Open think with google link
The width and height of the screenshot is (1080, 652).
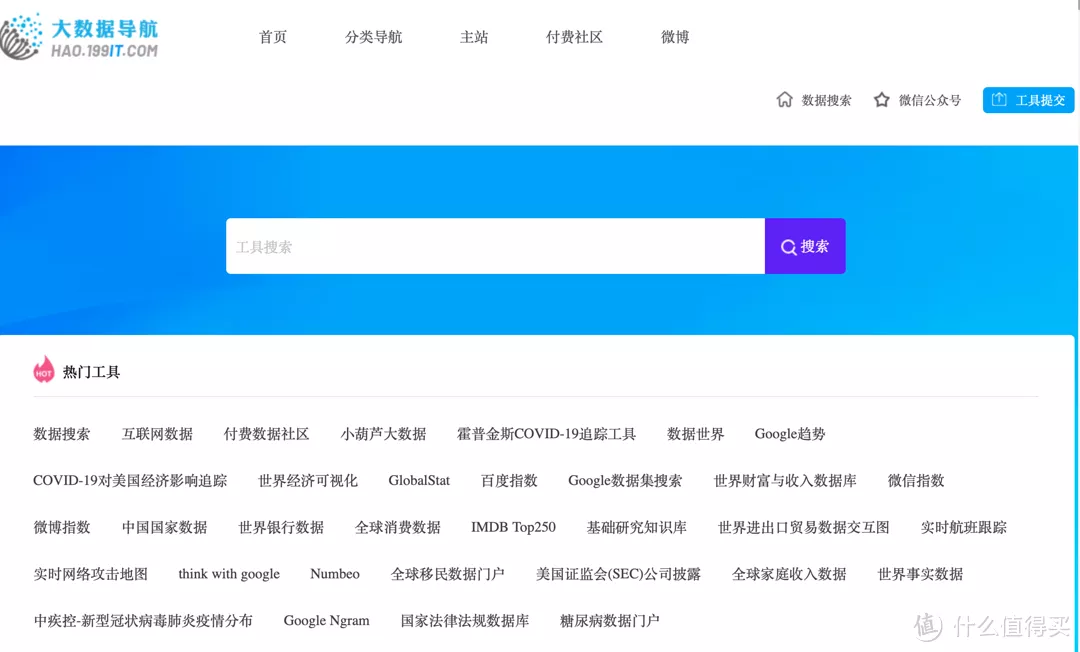point(229,574)
